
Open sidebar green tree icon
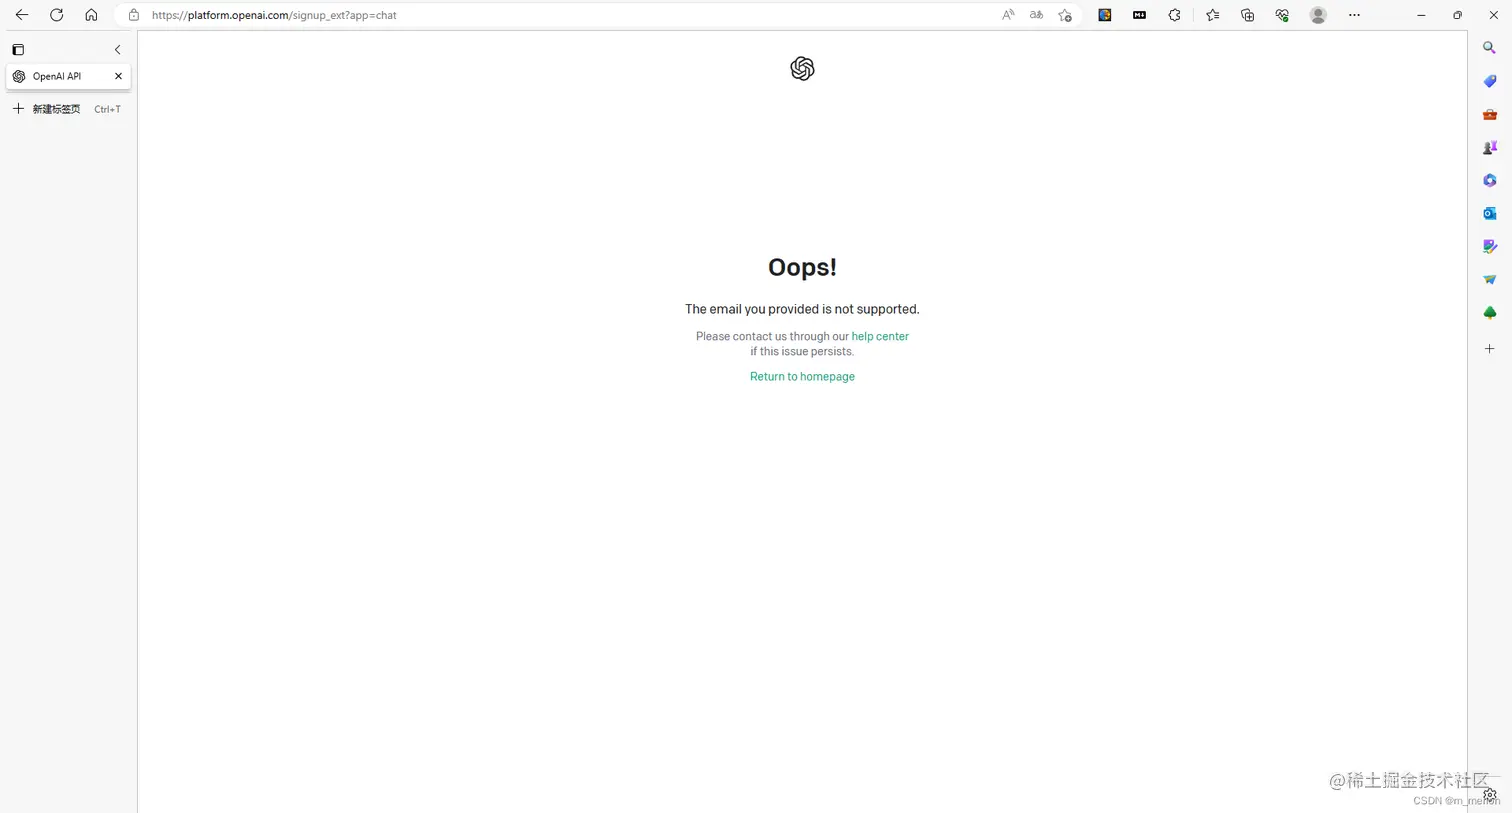1489,313
